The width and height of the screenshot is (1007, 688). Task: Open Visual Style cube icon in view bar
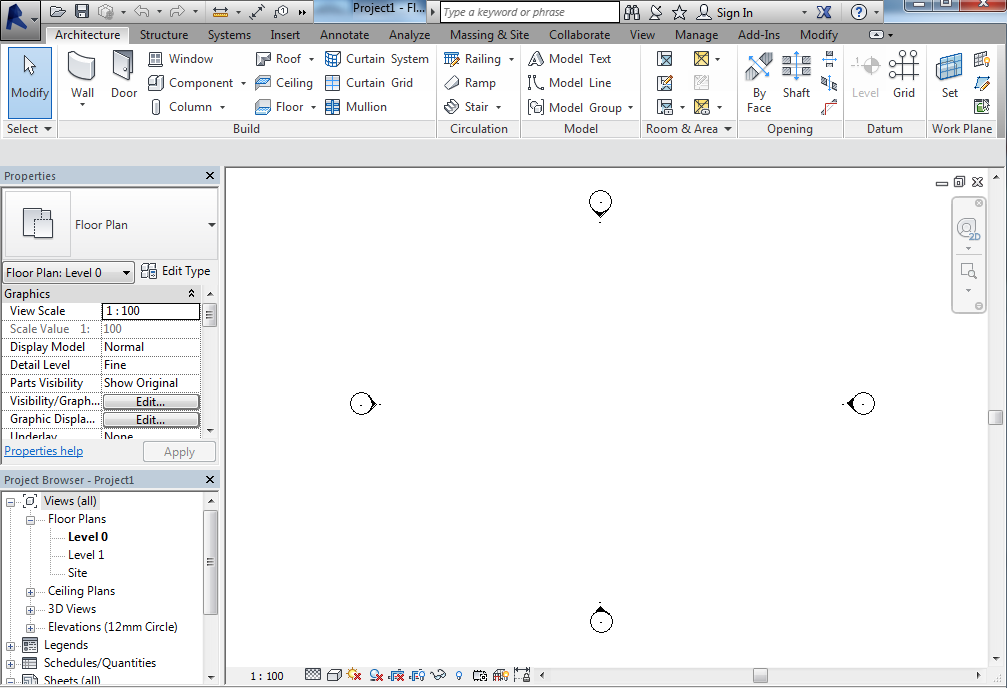point(334,676)
